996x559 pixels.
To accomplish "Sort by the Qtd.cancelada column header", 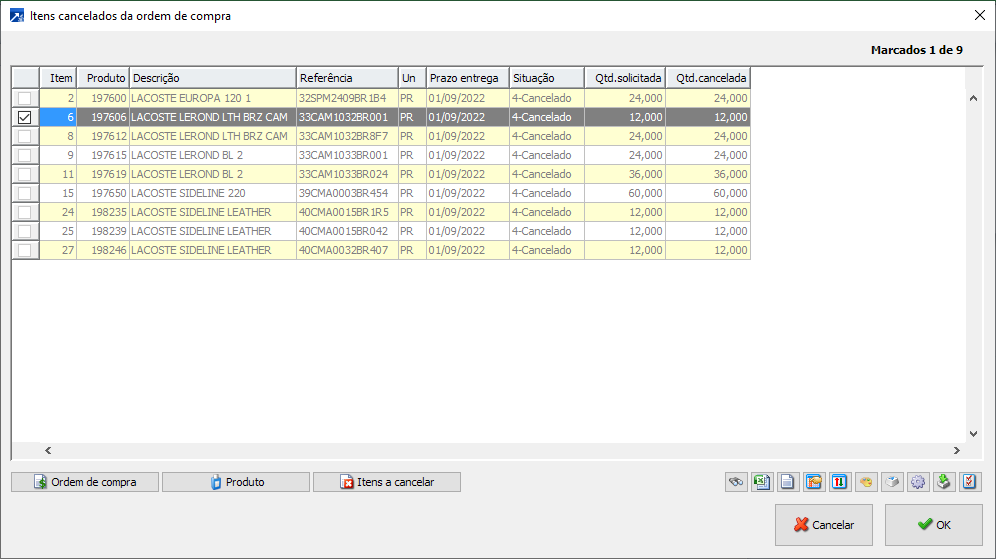I will pyautogui.click(x=708, y=78).
